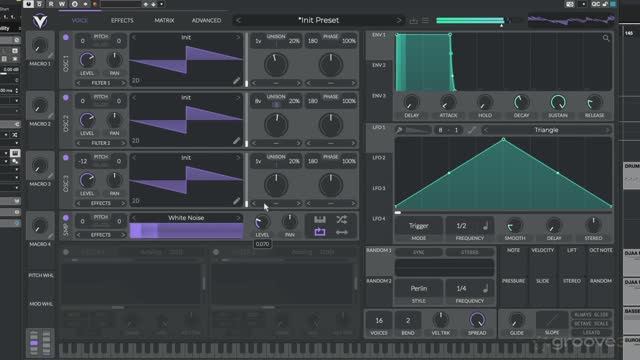Screen dimensions: 640x360
Task: Toggle OSC 2 power button
Action: coord(66,98)
